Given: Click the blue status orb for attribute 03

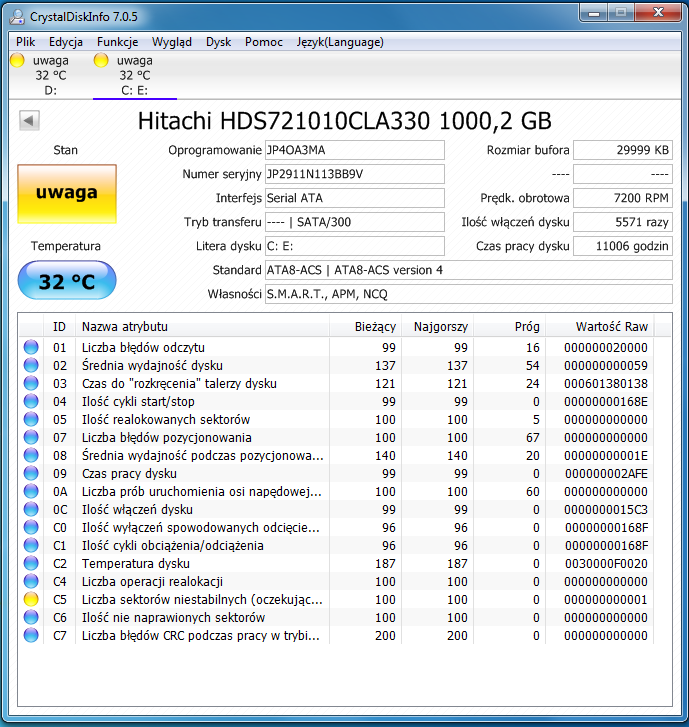Looking at the screenshot, I should tap(31, 383).
